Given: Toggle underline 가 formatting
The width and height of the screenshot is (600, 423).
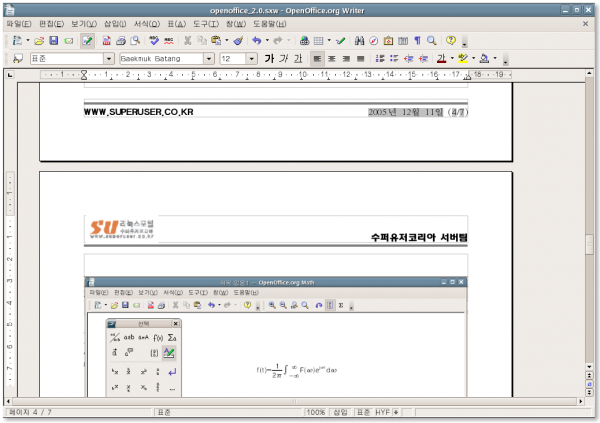Looking at the screenshot, I should pyautogui.click(x=298, y=59).
